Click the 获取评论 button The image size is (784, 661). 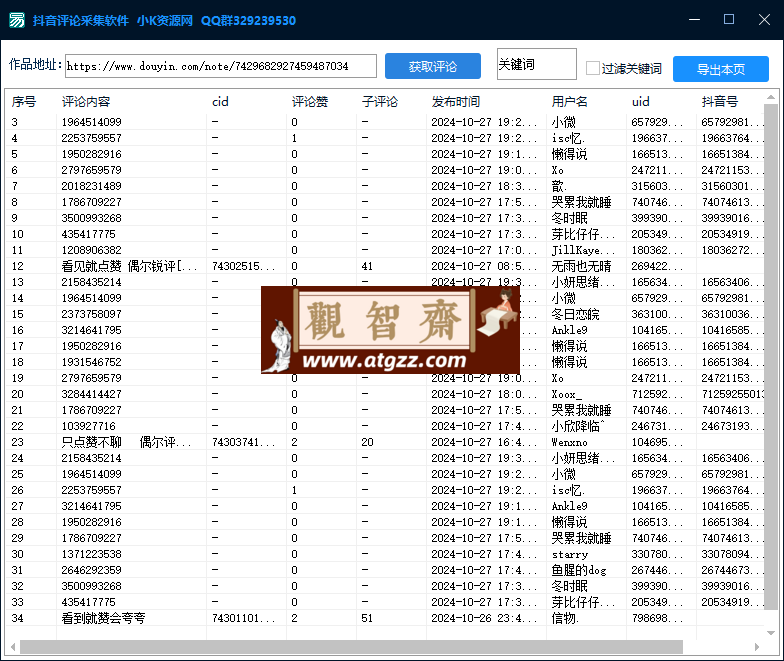(x=432, y=66)
